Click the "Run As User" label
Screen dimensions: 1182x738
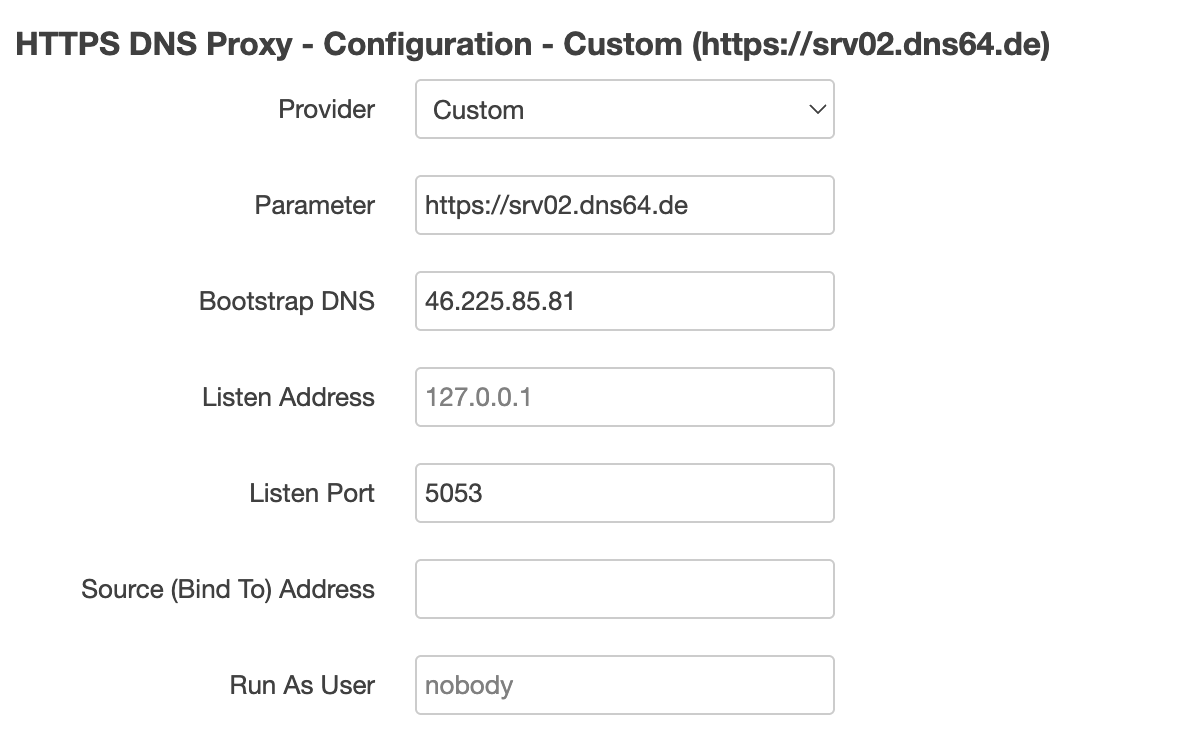(302, 685)
